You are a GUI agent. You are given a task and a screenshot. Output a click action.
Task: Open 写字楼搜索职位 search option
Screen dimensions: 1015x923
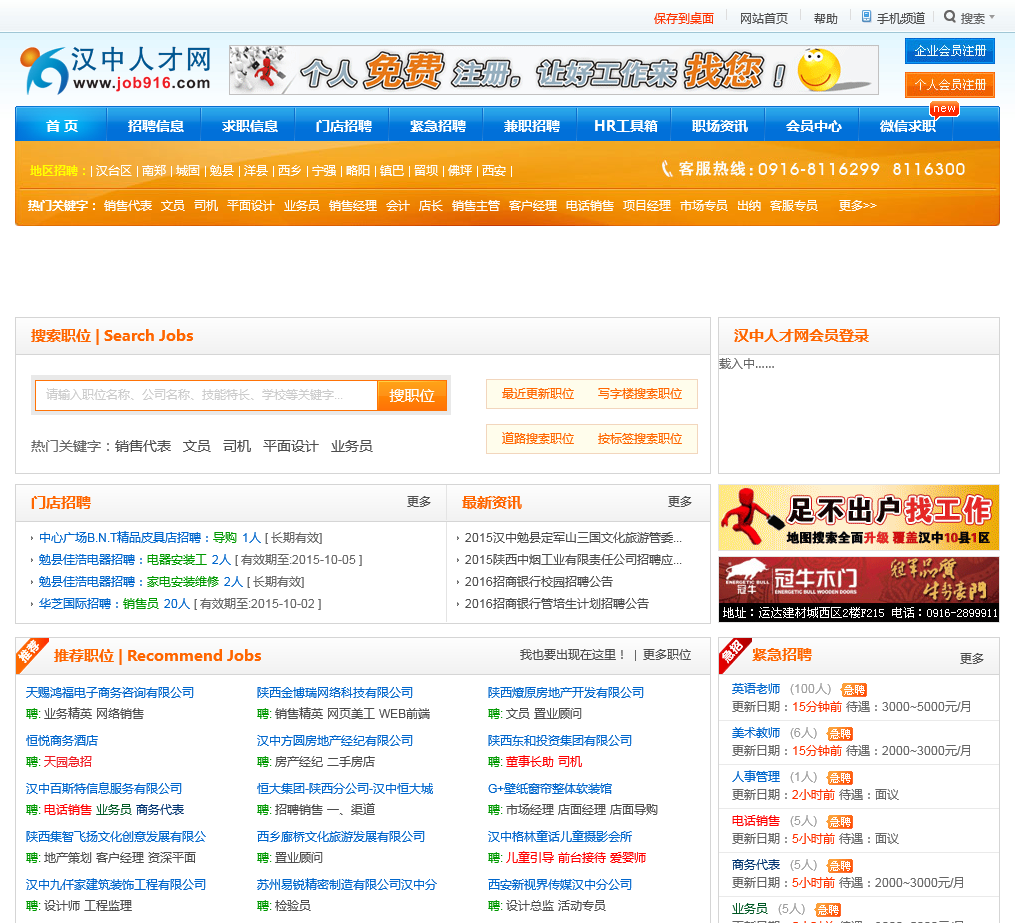(x=640, y=394)
